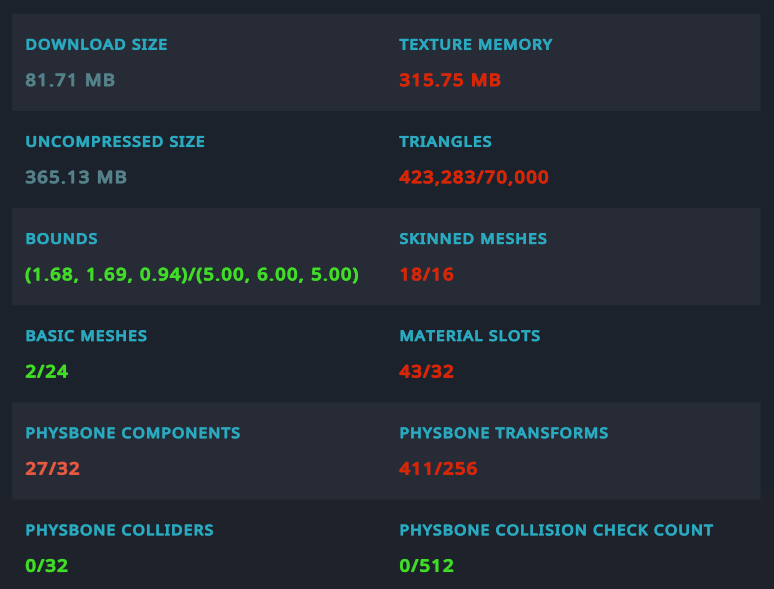Select the 81.71 MB download size value
Image resolution: width=774 pixels, height=589 pixels.
(70, 80)
